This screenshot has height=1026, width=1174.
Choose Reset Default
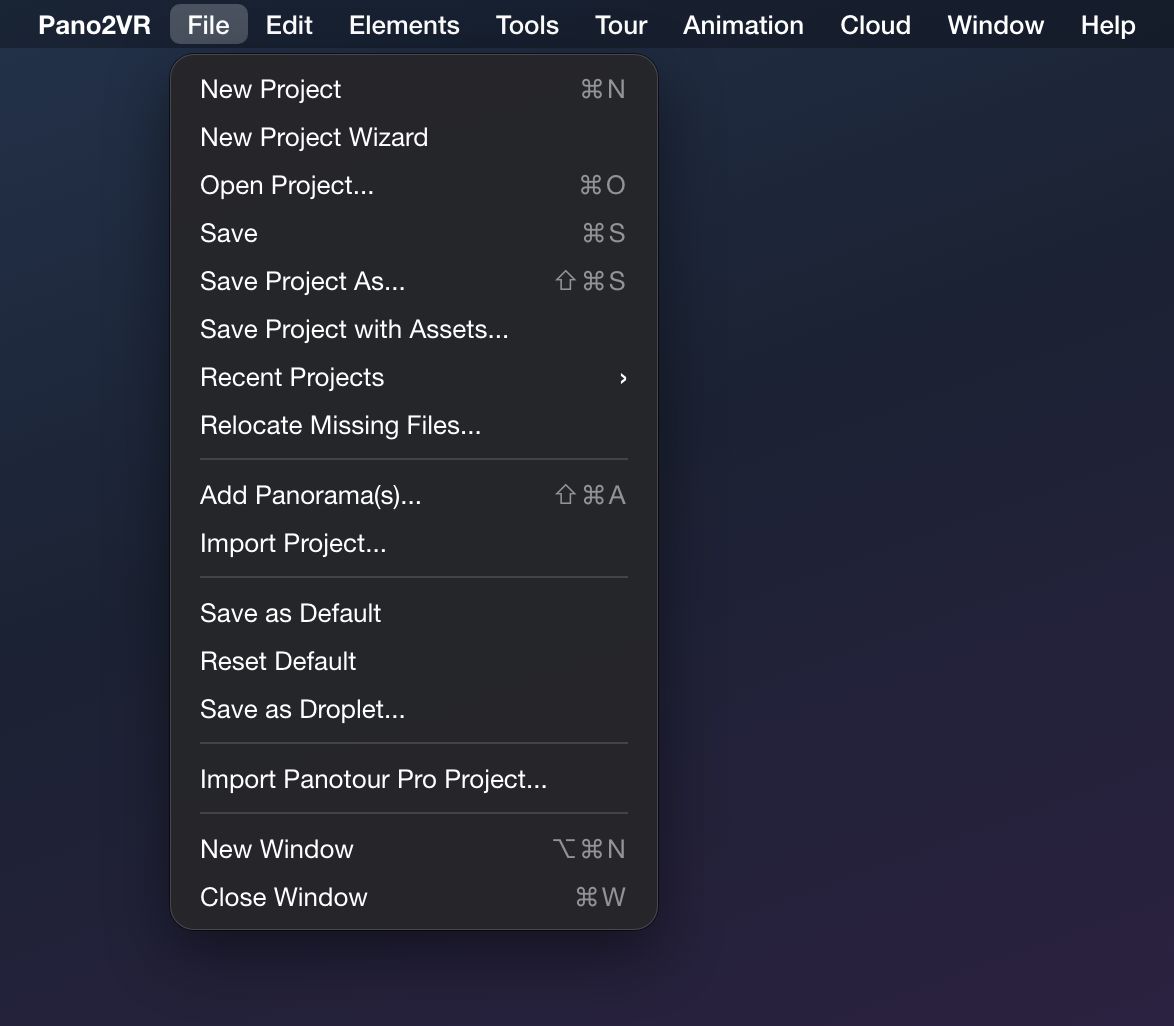click(414, 661)
